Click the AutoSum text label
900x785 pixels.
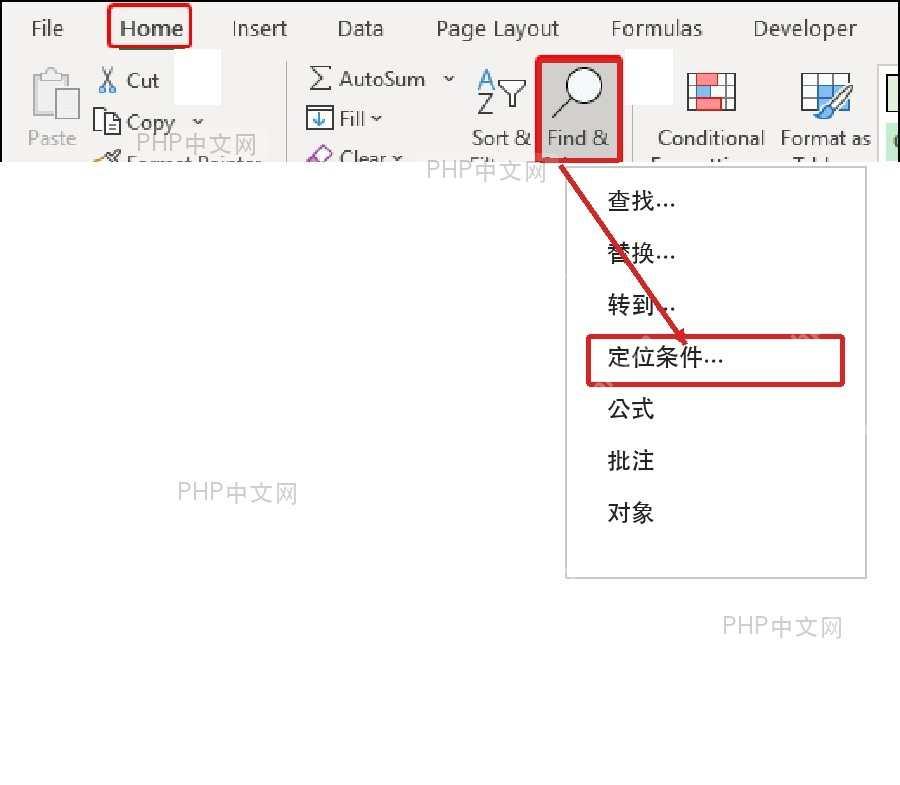click(382, 79)
